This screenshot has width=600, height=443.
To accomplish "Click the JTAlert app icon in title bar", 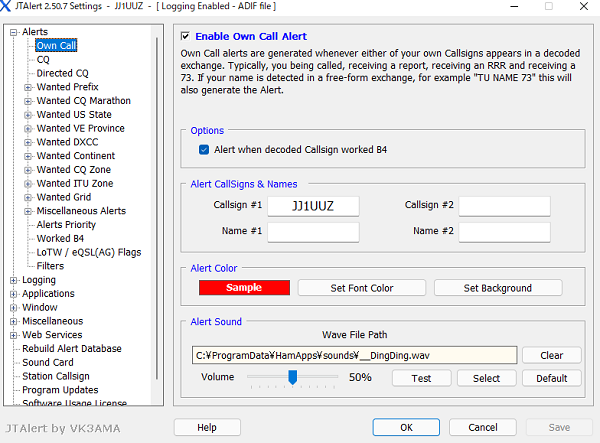I will [9, 8].
